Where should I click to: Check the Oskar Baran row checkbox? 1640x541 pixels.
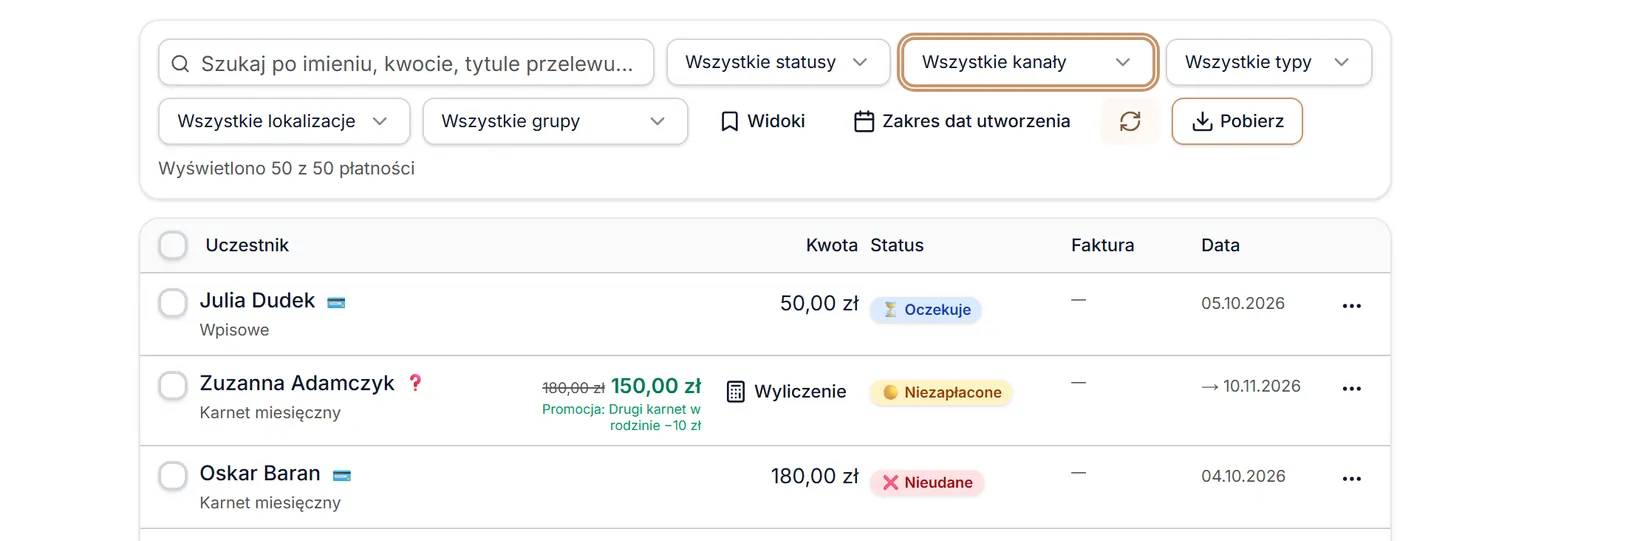click(173, 476)
